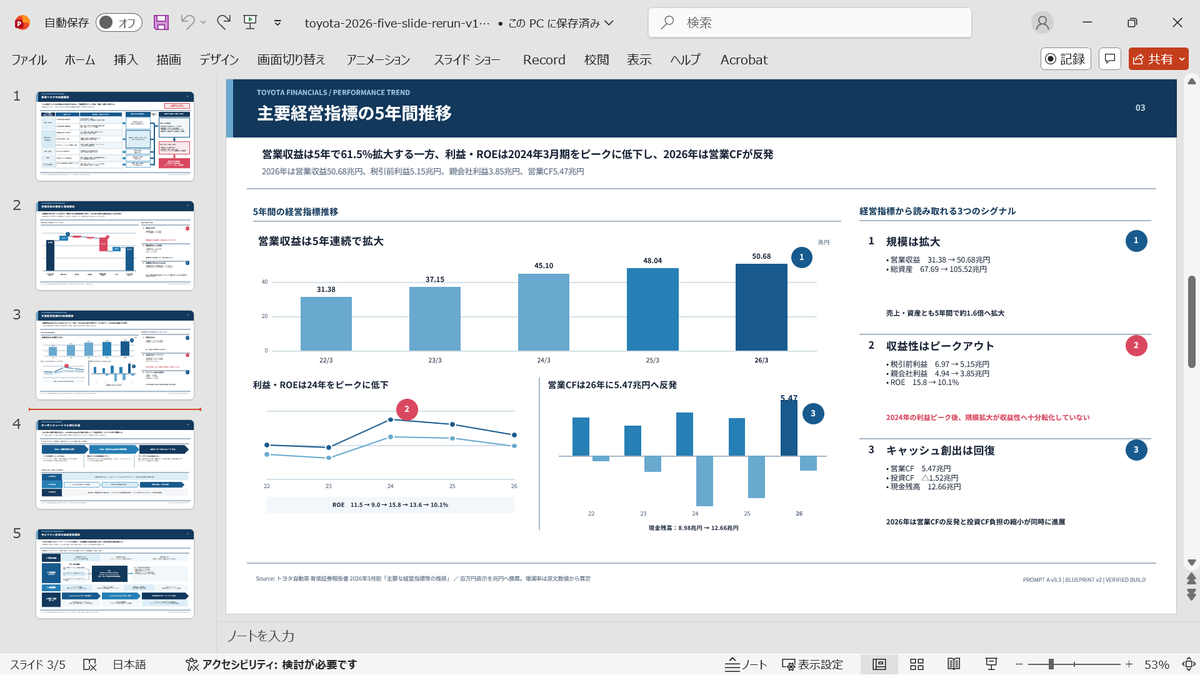The height and width of the screenshot is (675, 1200).
Task: Select slide 2 thumbnail
Action: (x=116, y=245)
